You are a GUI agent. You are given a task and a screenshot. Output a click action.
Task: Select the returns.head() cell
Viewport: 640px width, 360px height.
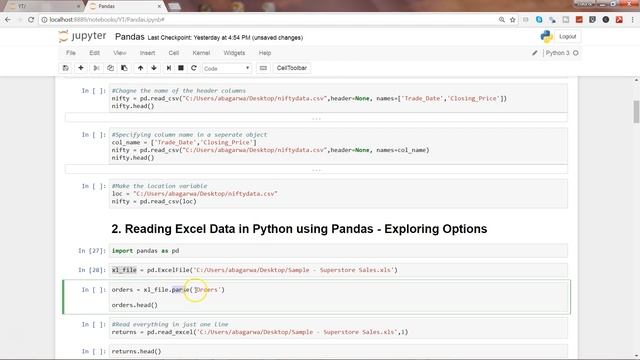pyautogui.click(x=338, y=351)
